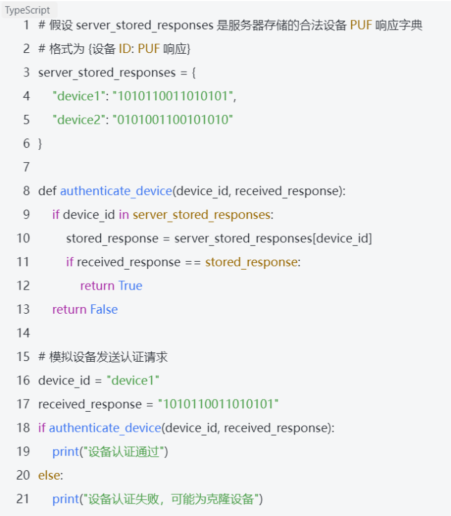This screenshot has width=451, height=516.
Task: Click received_response string on line 17
Action: point(218,404)
